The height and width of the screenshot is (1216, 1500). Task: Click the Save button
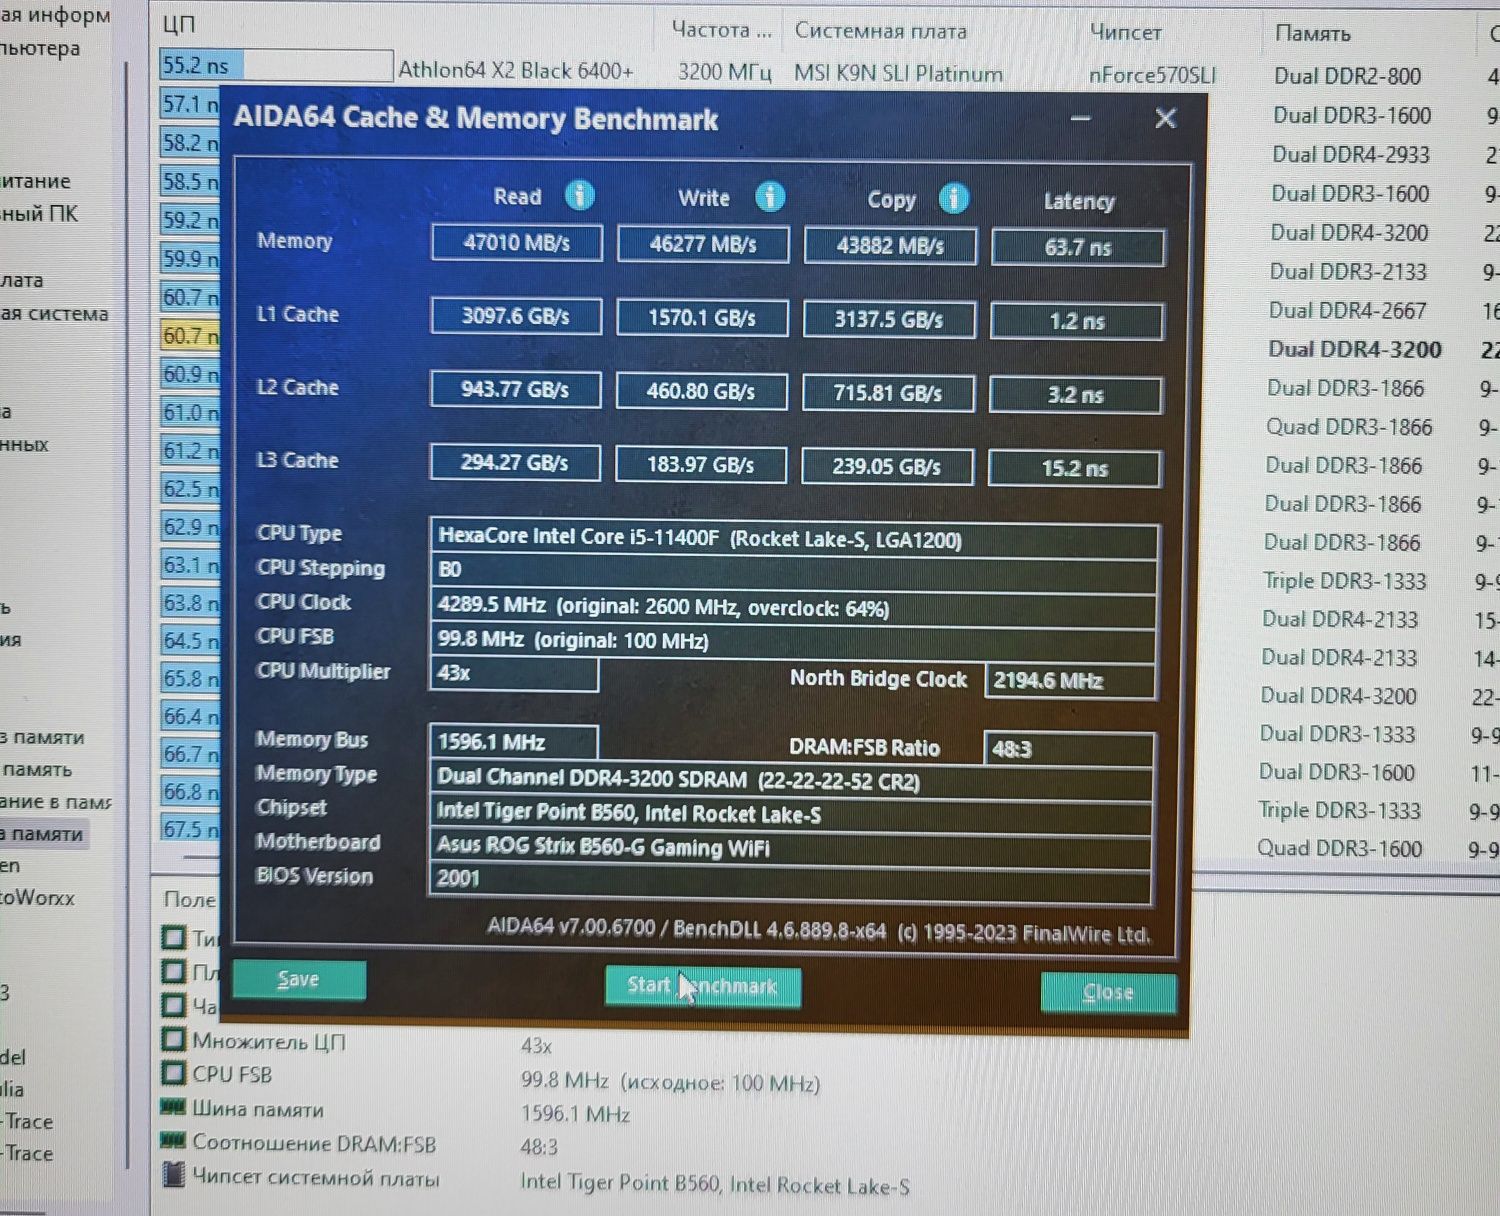pyautogui.click(x=299, y=979)
